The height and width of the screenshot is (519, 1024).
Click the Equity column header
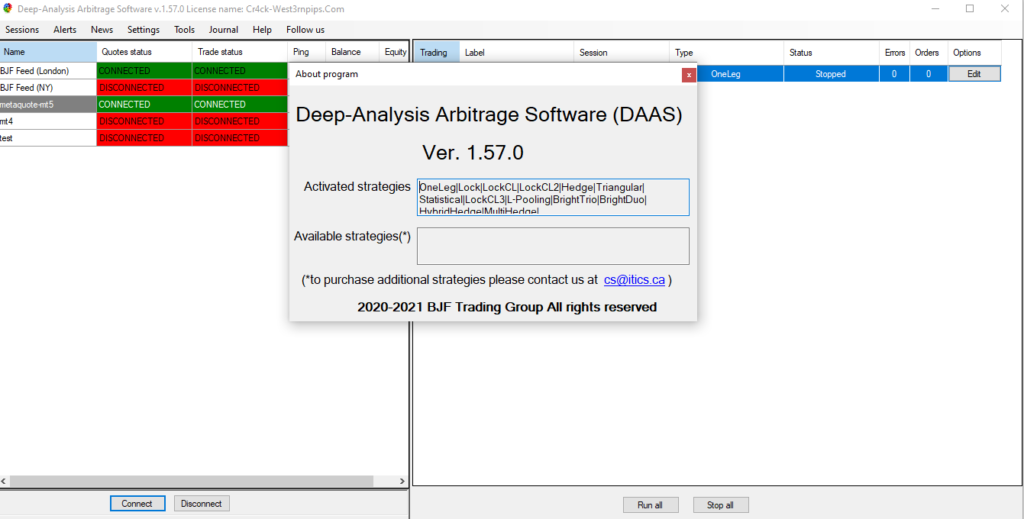394,52
